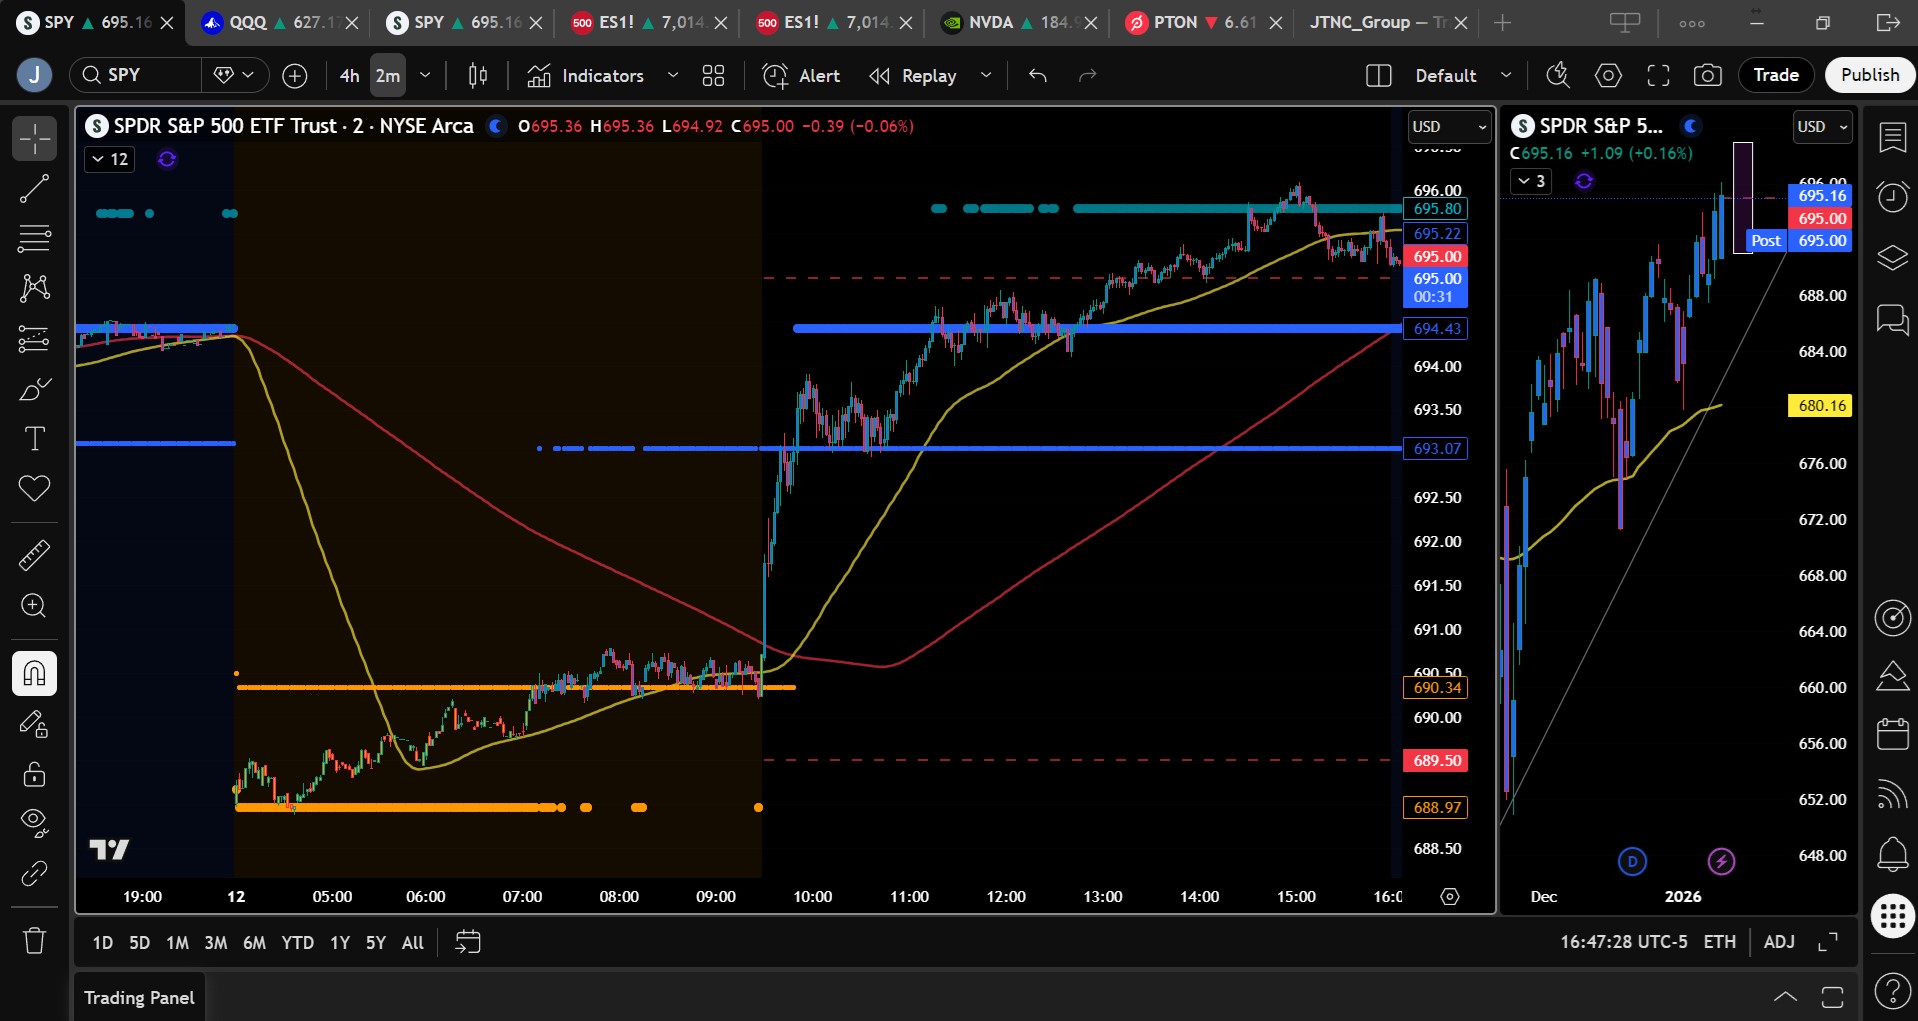Viewport: 1918px width, 1021px height.
Task: Enter fullscreen chart mode
Action: coord(1658,75)
